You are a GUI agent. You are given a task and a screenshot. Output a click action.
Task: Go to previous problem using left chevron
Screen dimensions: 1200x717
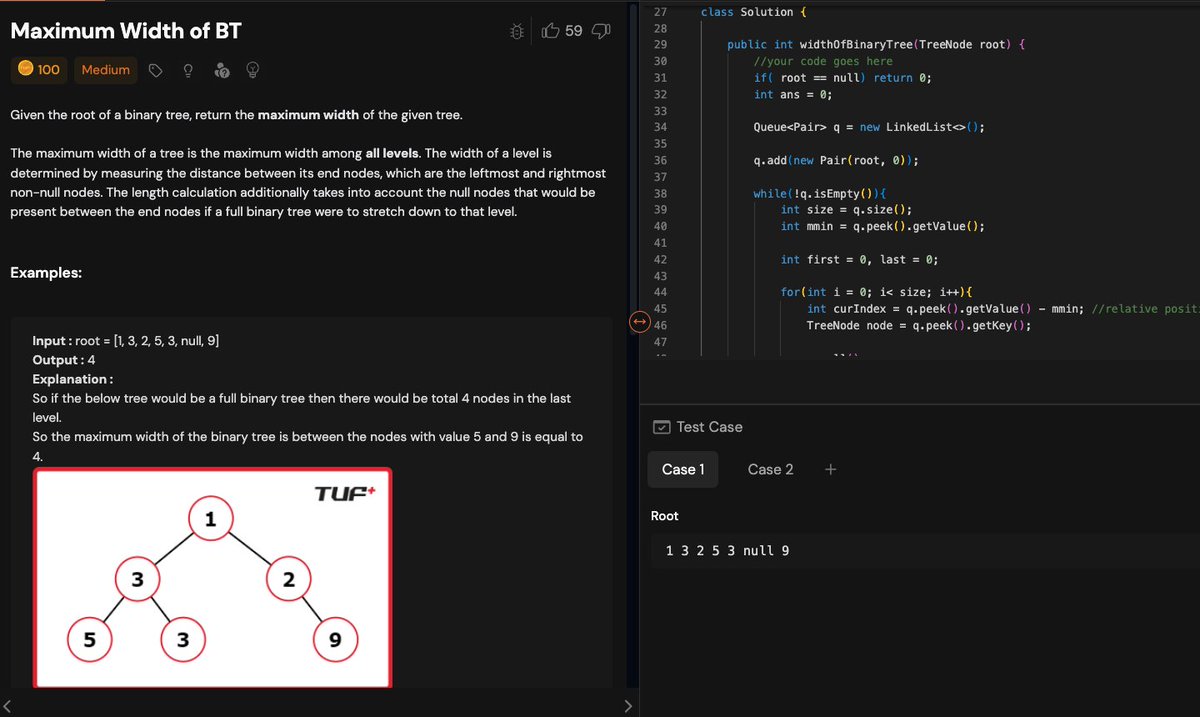[8, 707]
